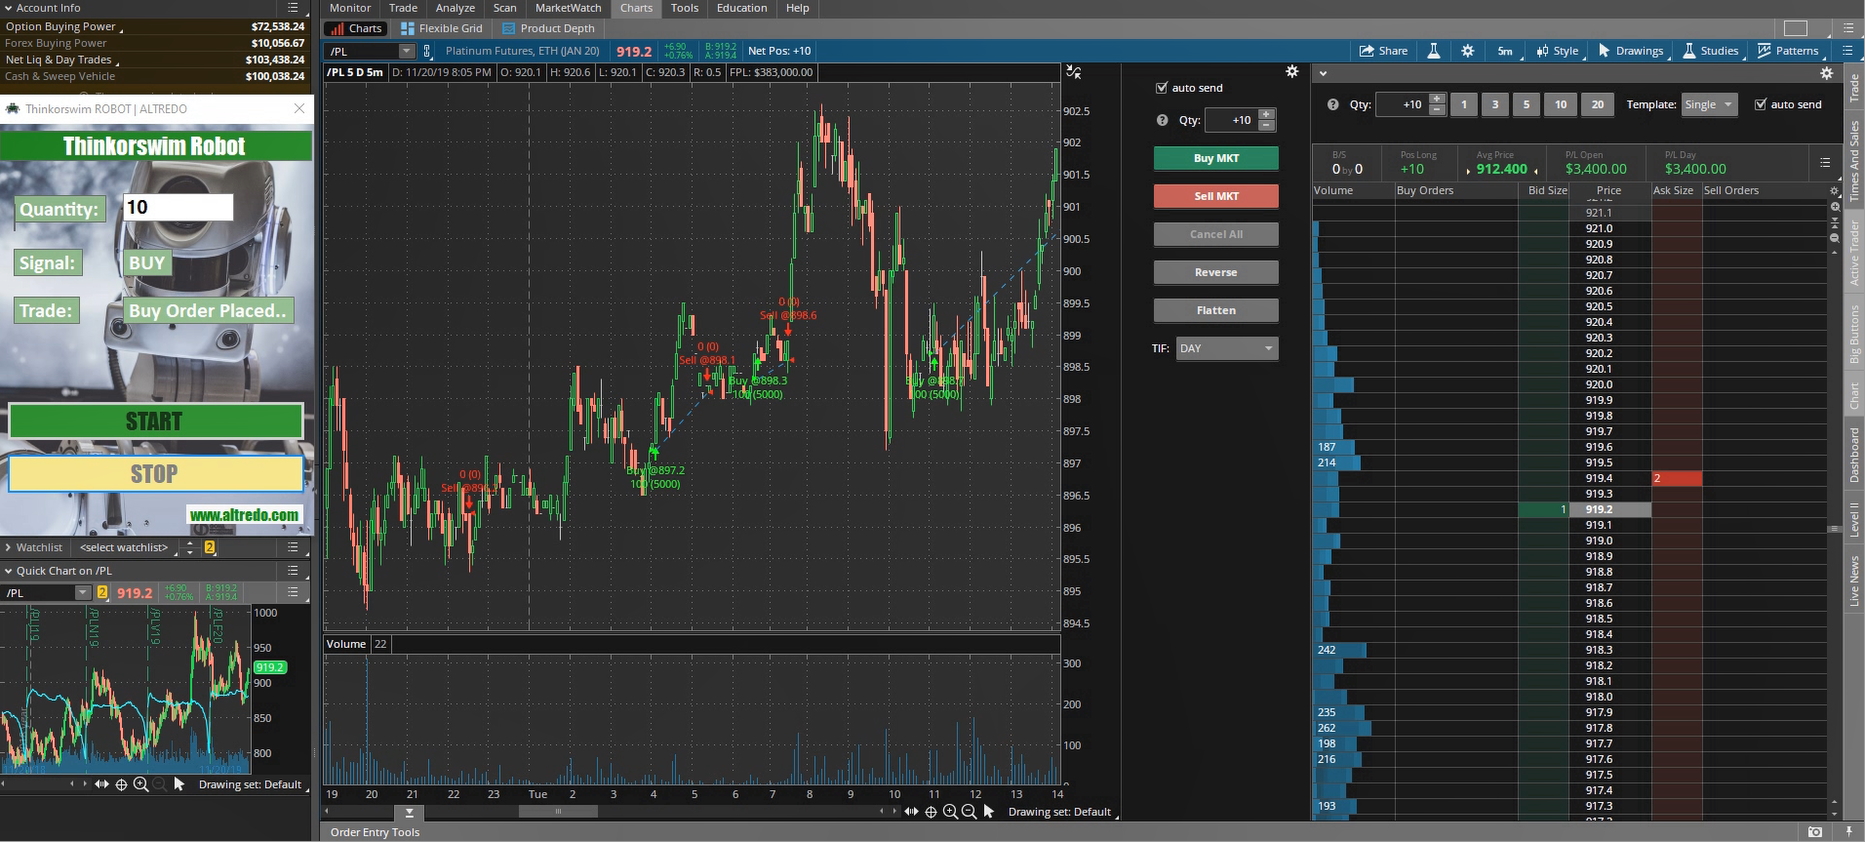Increase Qty in order buttons panel
The width and height of the screenshot is (1865, 842).
coord(1267,115)
